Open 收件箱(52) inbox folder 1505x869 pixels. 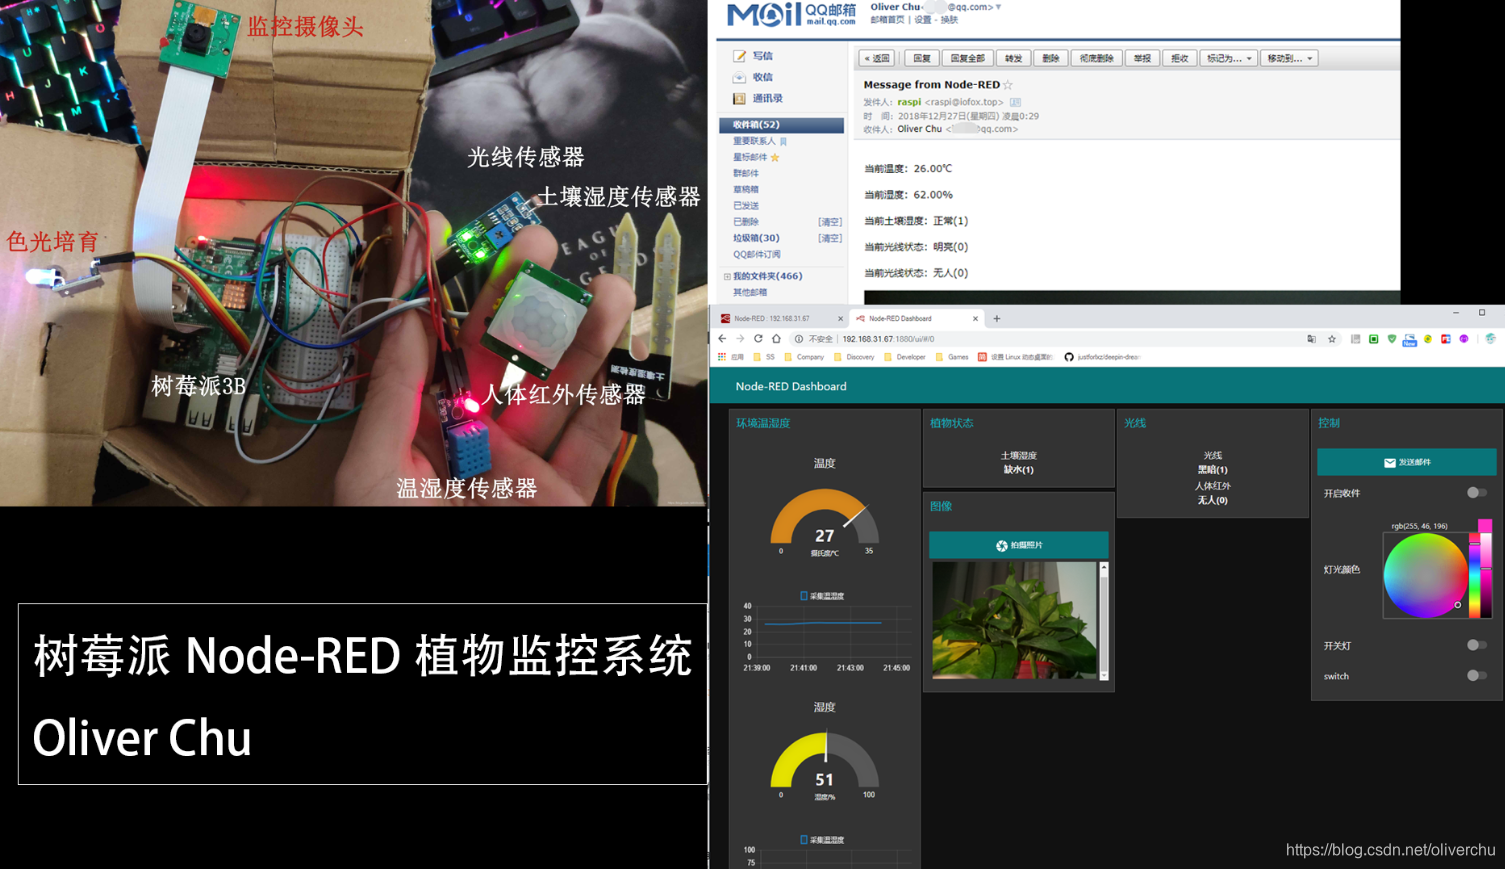click(781, 125)
